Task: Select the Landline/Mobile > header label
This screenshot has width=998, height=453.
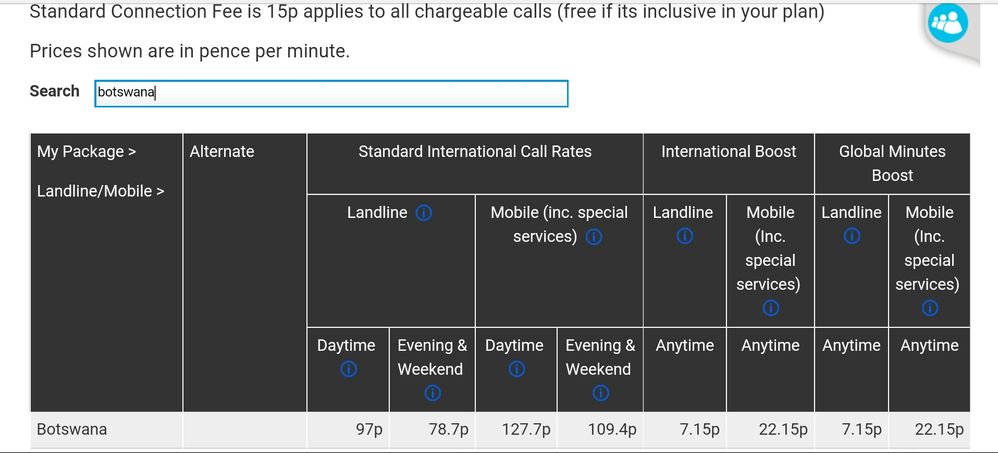Action: (x=100, y=191)
